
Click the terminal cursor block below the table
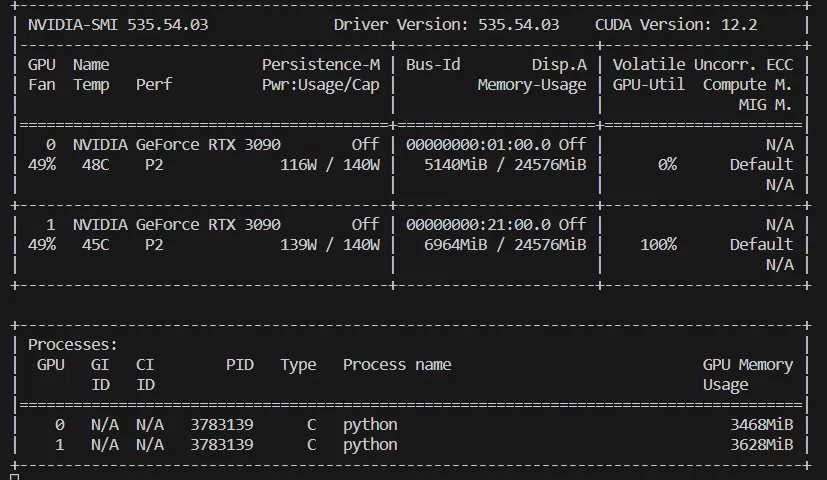[15, 477]
